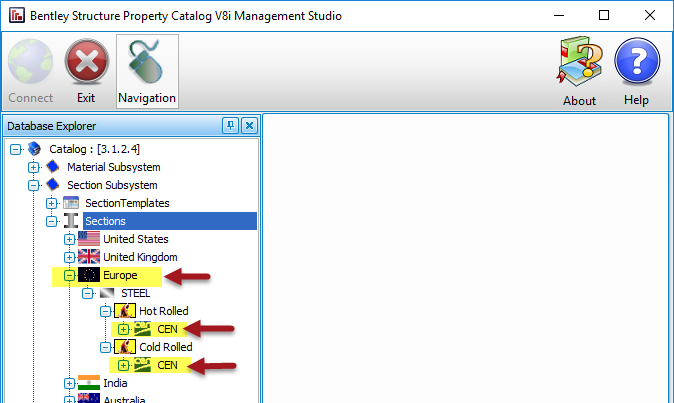
Task: Click the Hot Rolled icon
Action: (x=125, y=311)
